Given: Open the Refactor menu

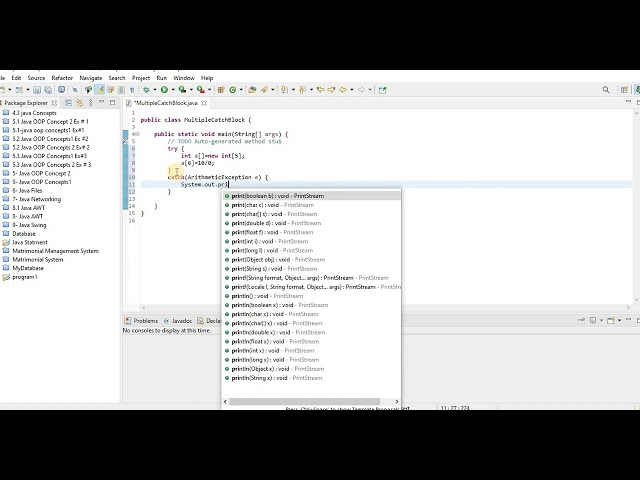Looking at the screenshot, I should click(x=62, y=78).
